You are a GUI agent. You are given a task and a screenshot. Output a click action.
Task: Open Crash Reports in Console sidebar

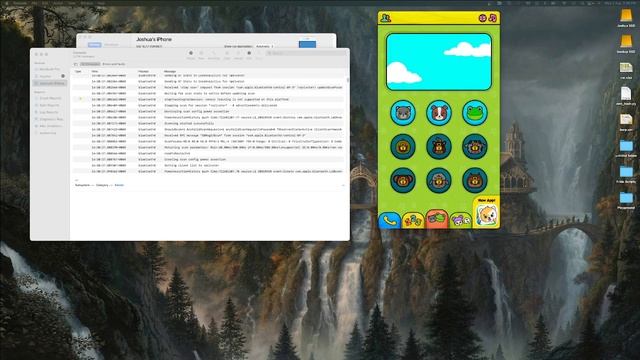[x=50, y=98]
